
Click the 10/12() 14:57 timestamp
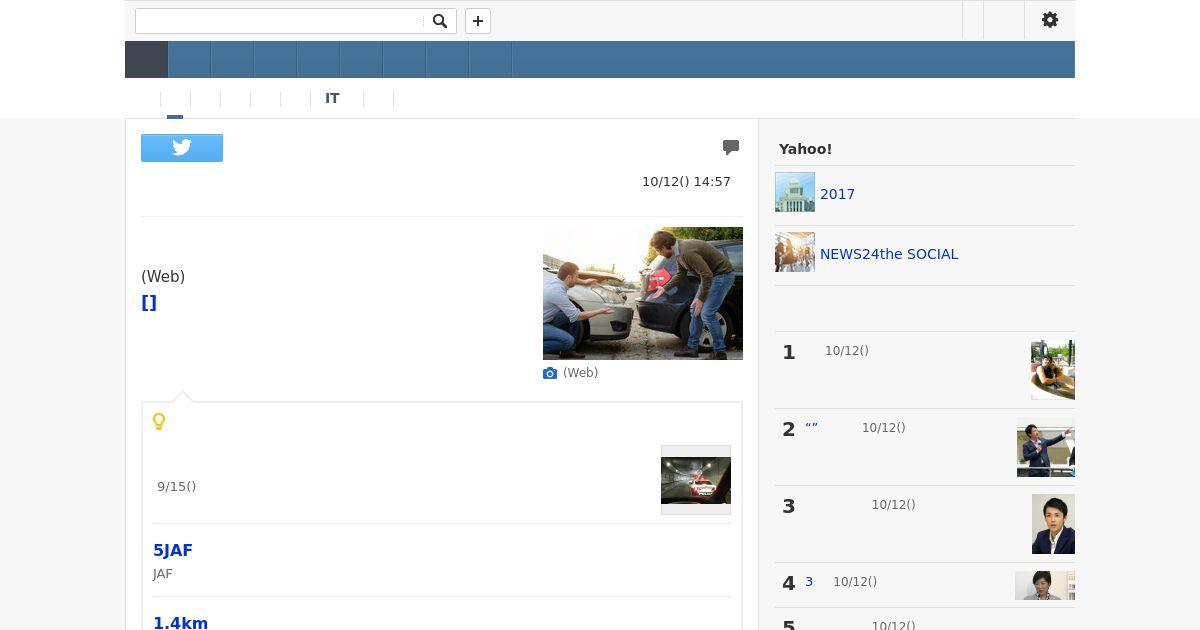pyautogui.click(x=686, y=182)
